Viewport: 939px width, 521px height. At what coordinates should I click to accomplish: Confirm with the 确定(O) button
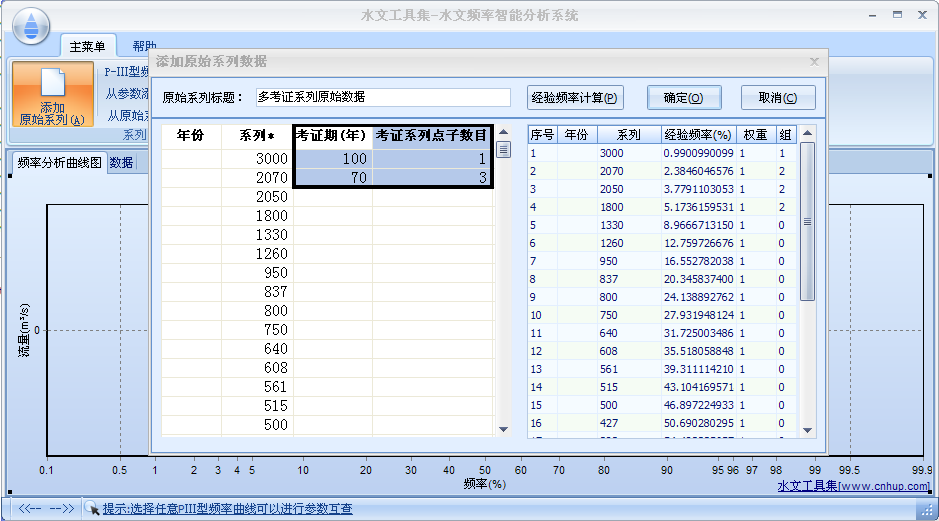[684, 98]
